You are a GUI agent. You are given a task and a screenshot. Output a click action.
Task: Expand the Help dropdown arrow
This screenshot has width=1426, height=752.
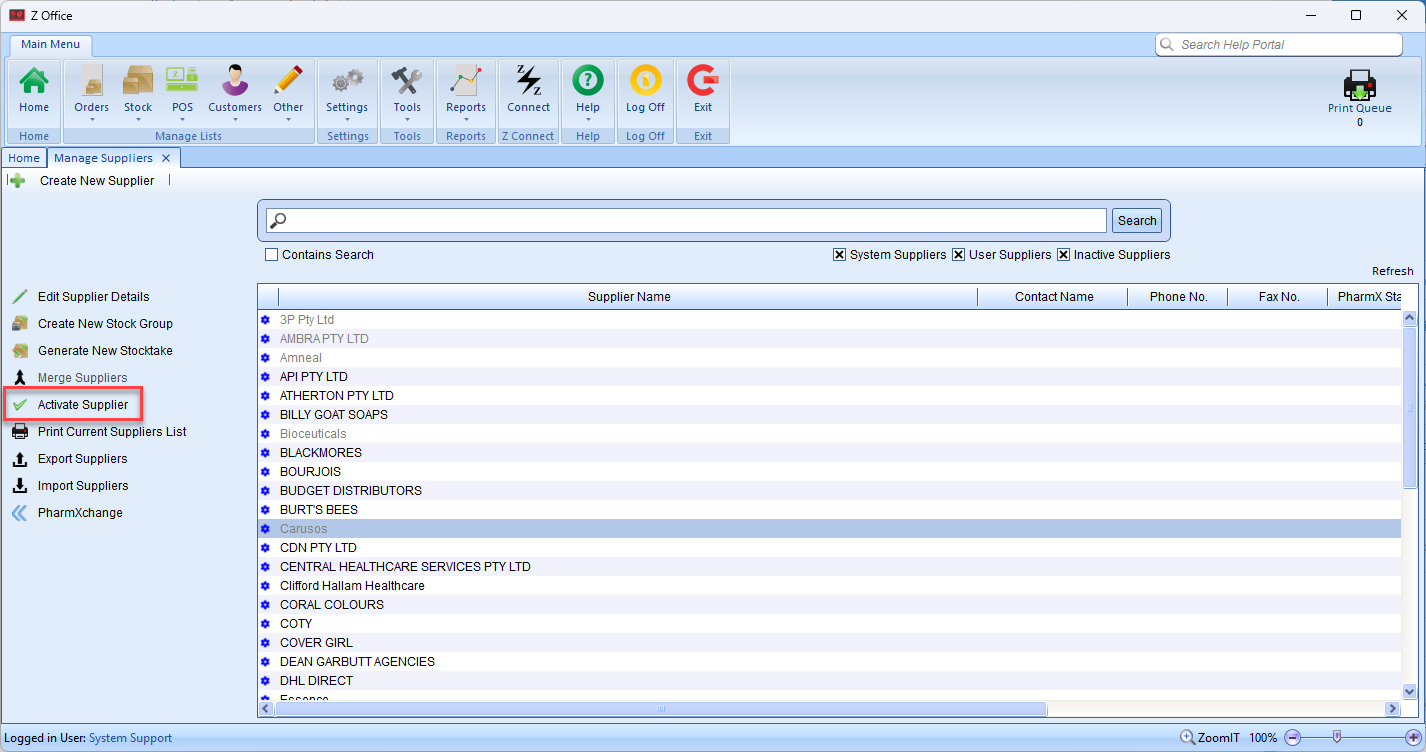click(588, 120)
